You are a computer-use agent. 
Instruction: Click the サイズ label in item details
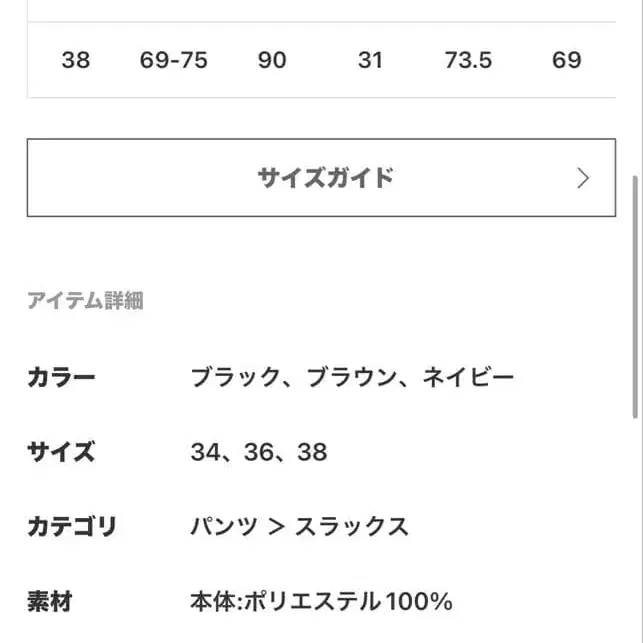click(61, 452)
